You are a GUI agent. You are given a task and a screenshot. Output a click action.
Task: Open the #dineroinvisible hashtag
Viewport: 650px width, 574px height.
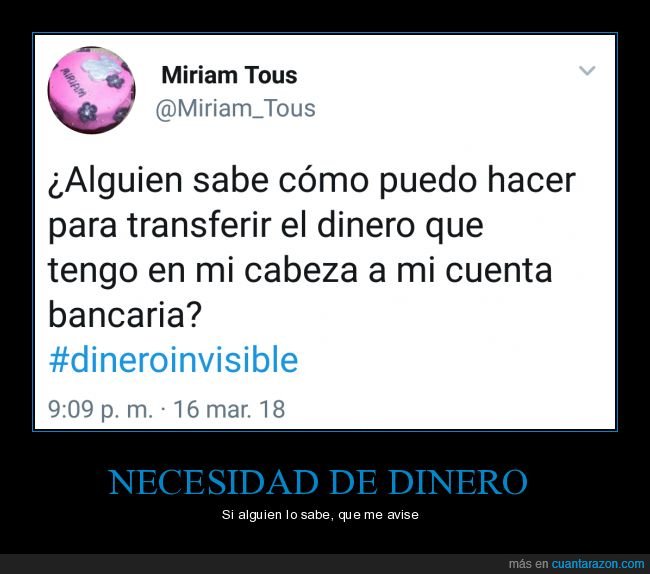pyautogui.click(x=173, y=360)
